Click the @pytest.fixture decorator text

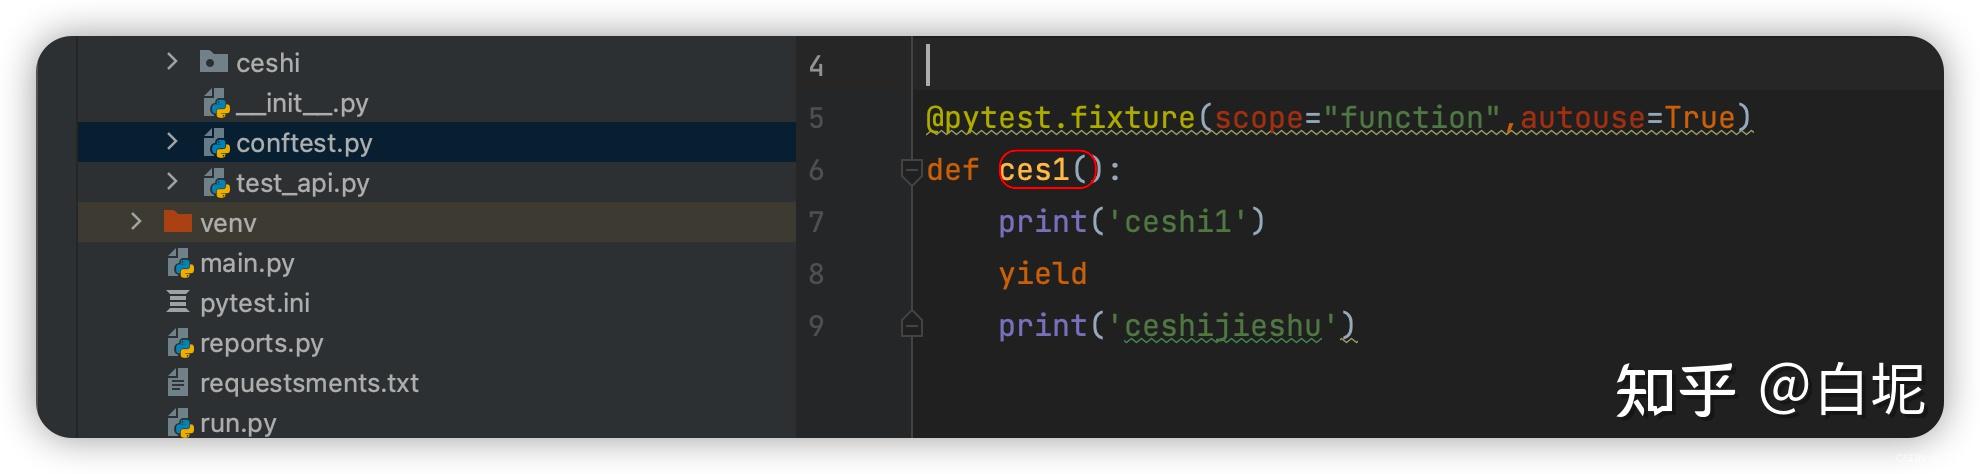coord(1060,118)
